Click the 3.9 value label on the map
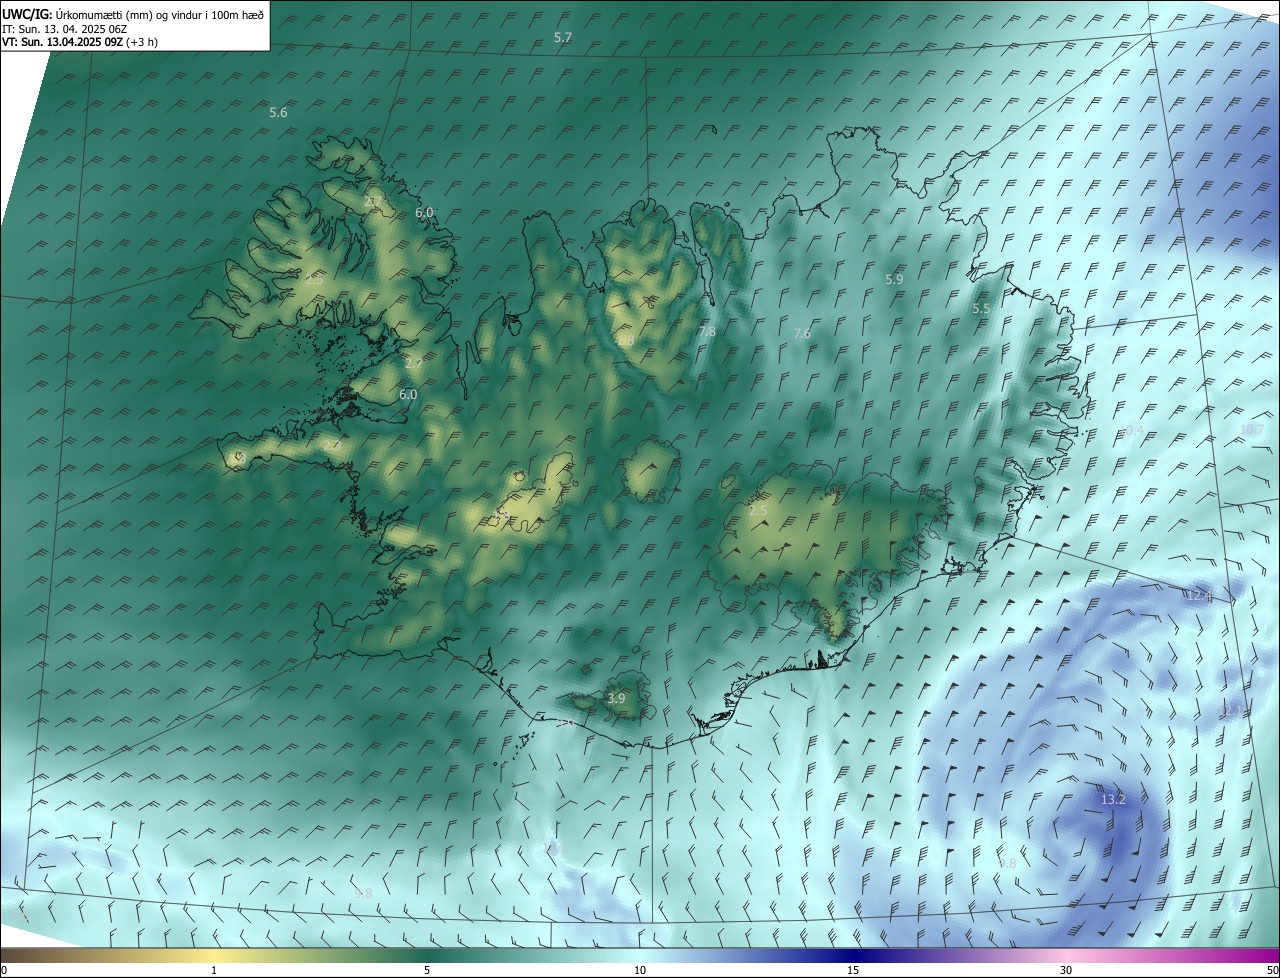This screenshot has height=978, width=1280. click(x=616, y=698)
